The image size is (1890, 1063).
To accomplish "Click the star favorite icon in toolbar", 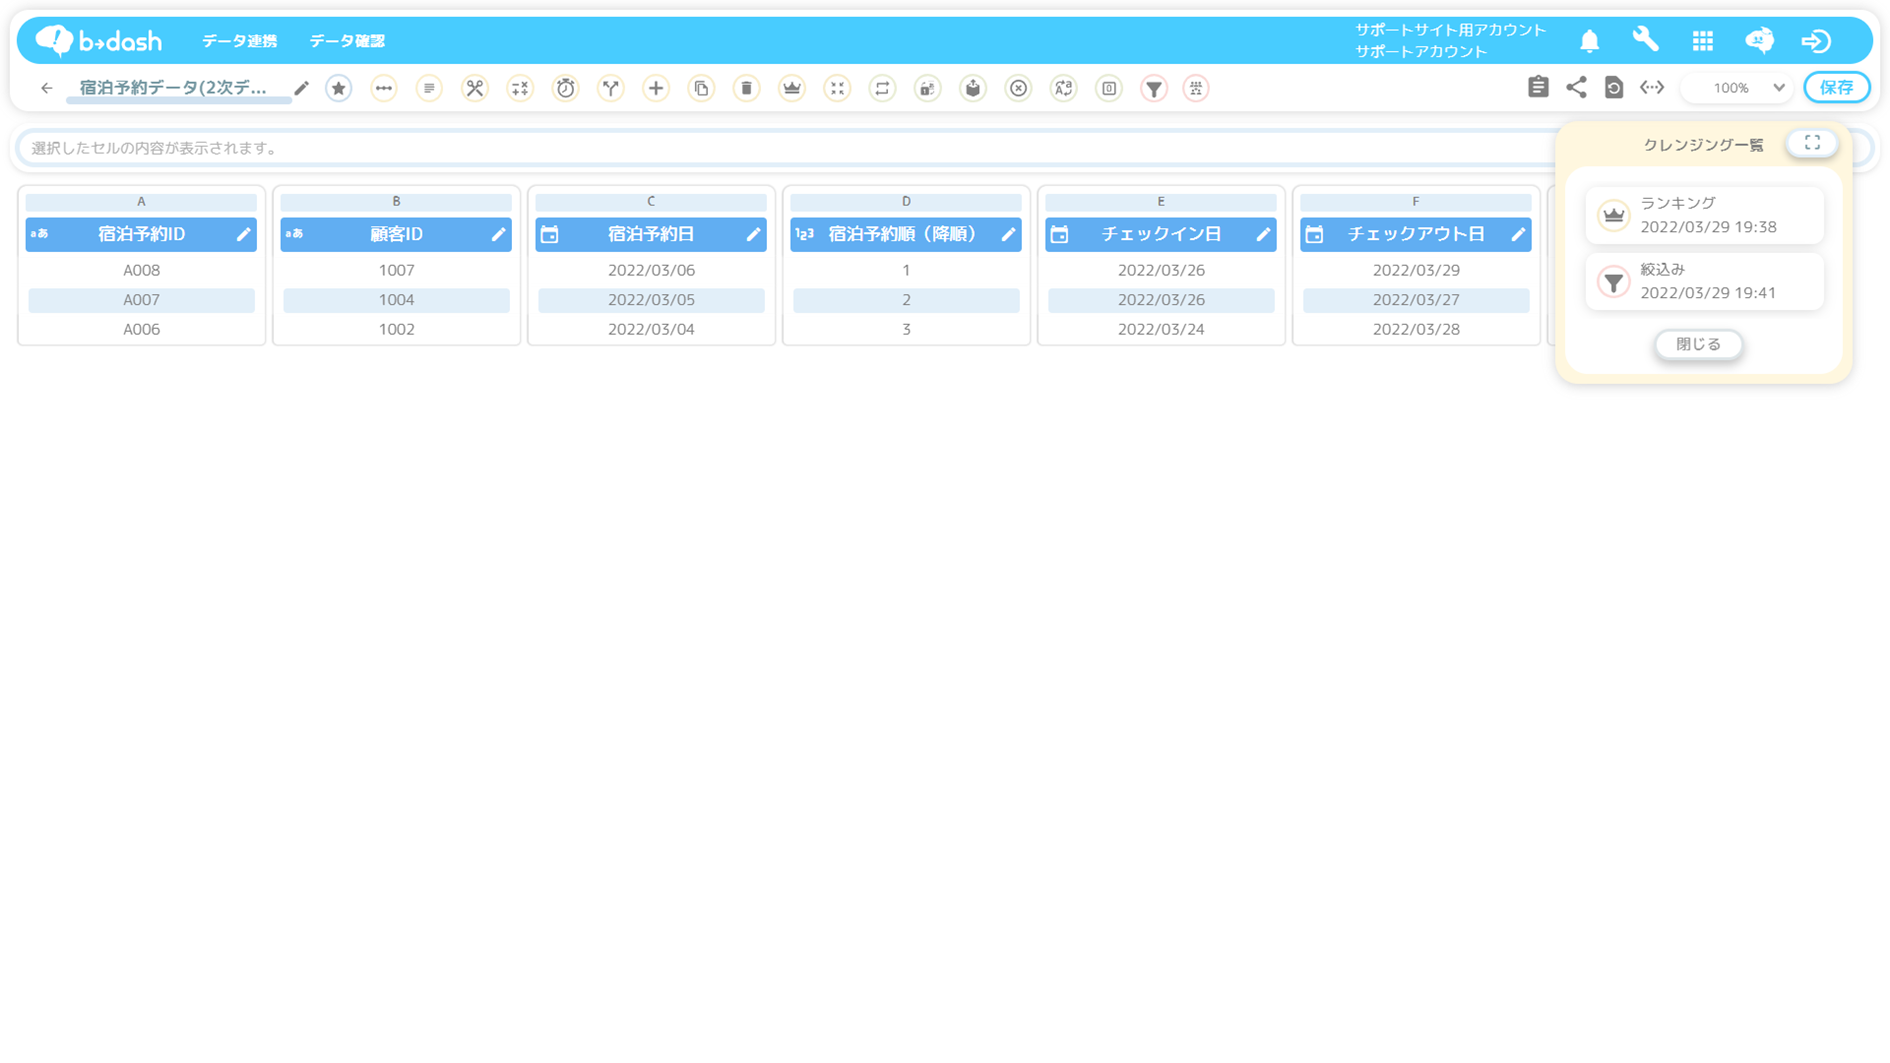I will (x=339, y=88).
